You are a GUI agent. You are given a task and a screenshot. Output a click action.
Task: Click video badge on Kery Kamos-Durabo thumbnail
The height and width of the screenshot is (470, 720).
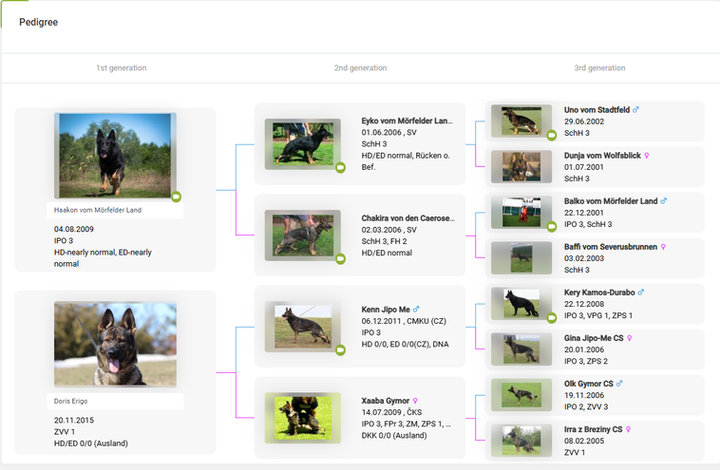click(x=551, y=318)
